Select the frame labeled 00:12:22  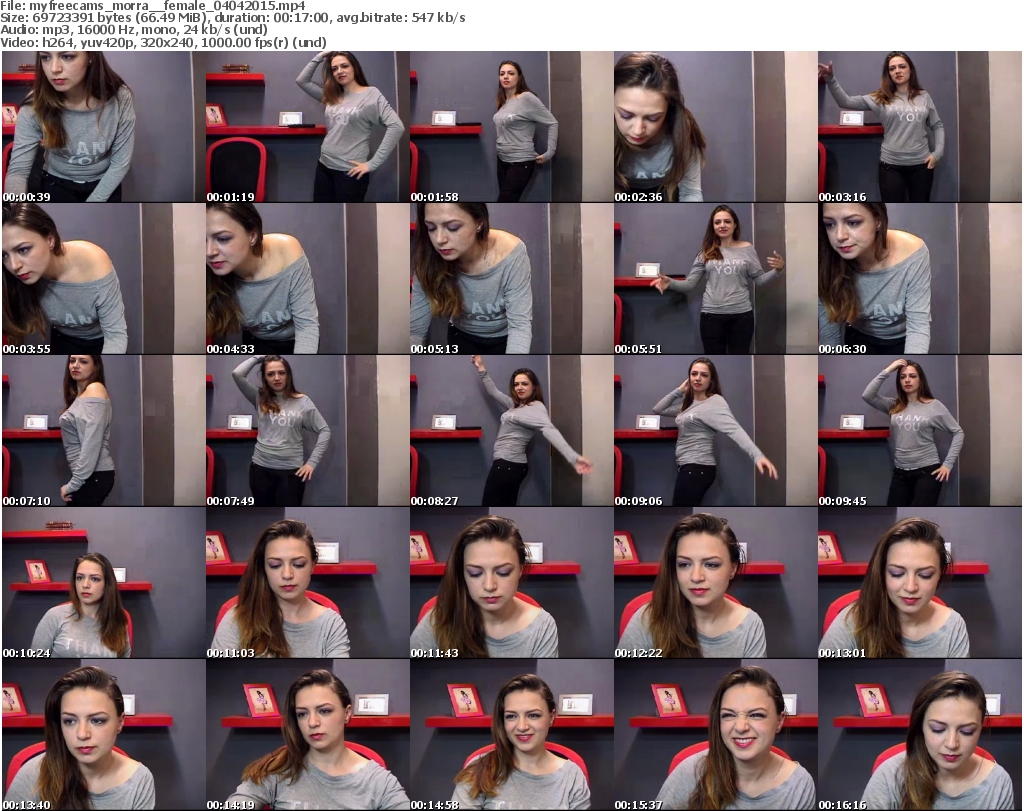tap(714, 583)
